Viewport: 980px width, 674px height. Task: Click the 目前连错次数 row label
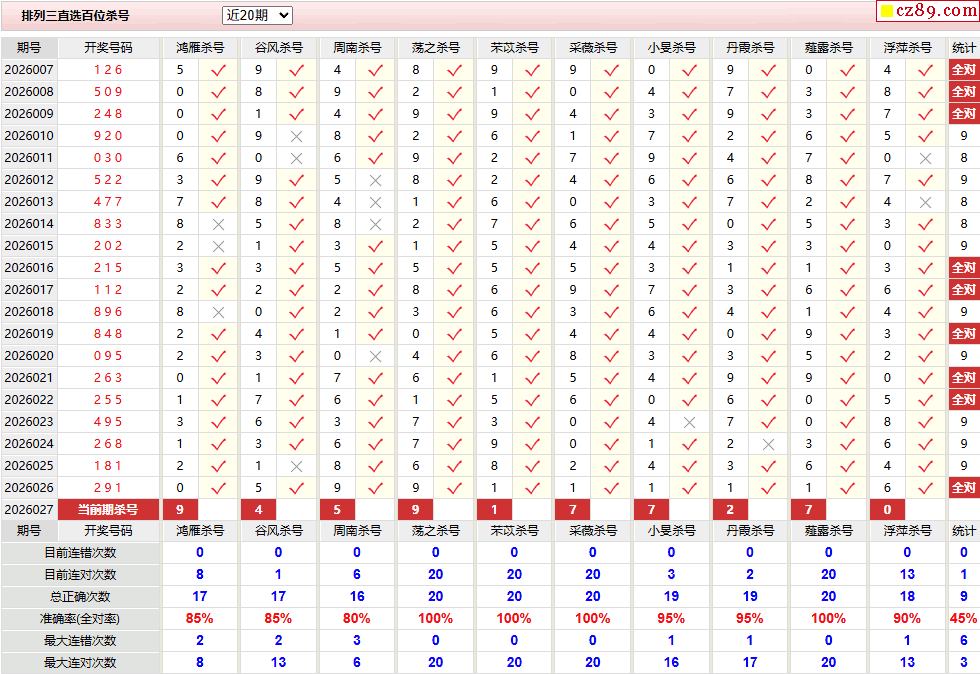pyautogui.click(x=80, y=553)
